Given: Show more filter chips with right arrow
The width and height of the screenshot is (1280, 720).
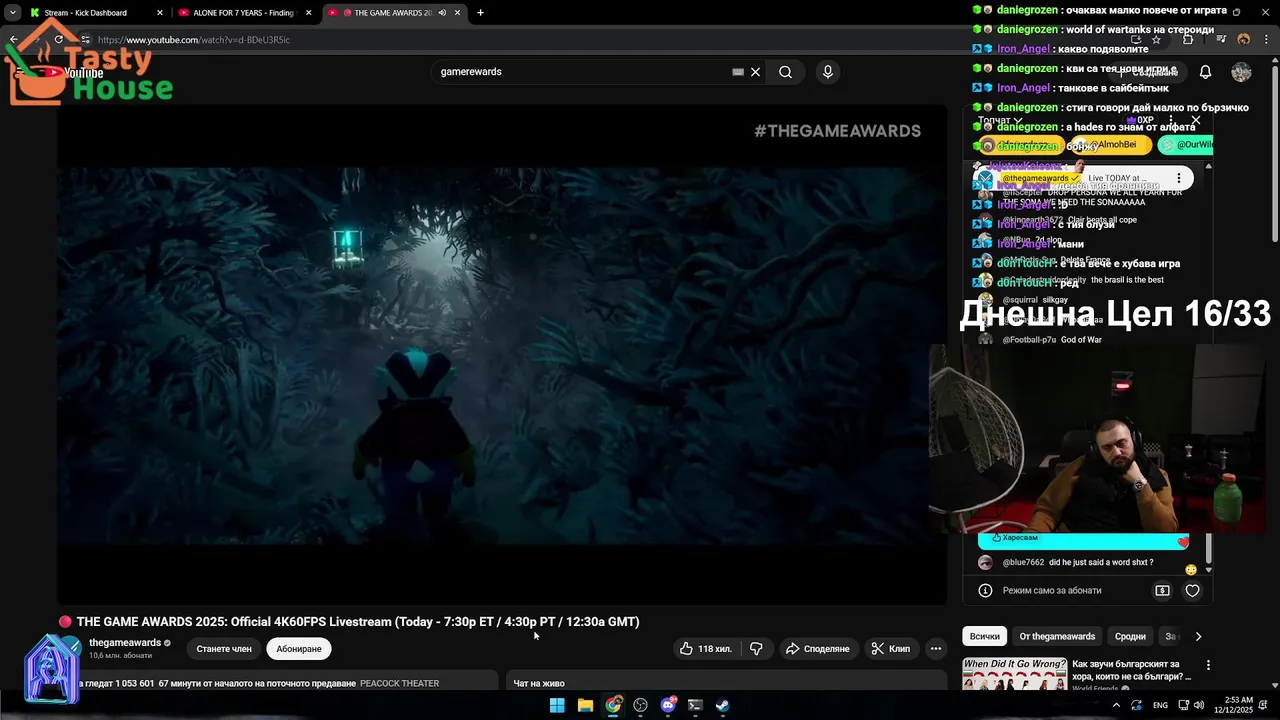Looking at the screenshot, I should pos(1198,636).
